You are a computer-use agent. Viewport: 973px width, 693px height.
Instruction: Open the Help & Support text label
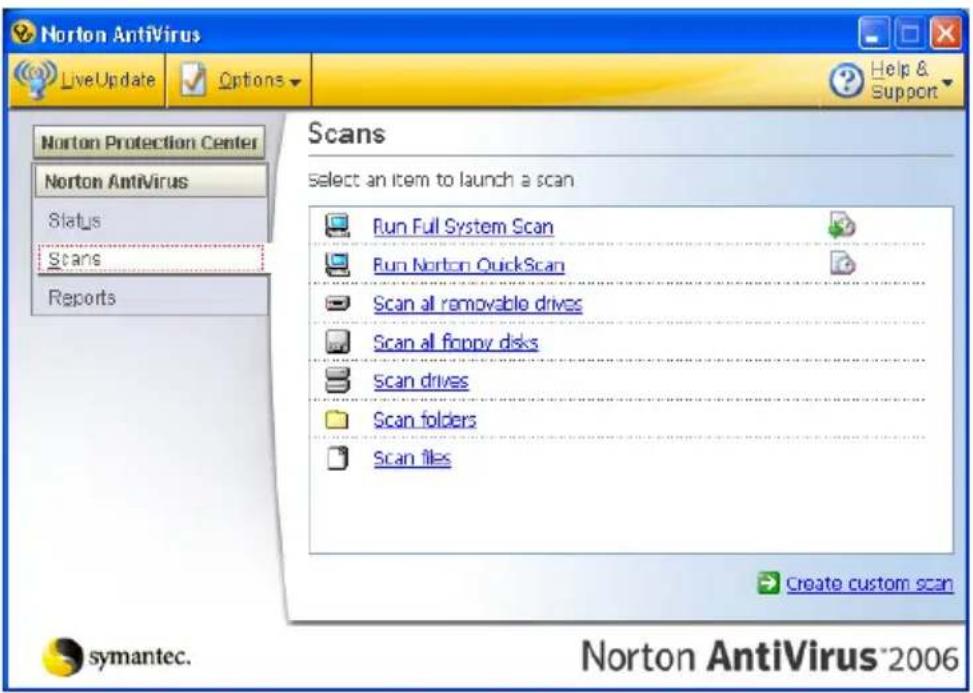click(904, 80)
